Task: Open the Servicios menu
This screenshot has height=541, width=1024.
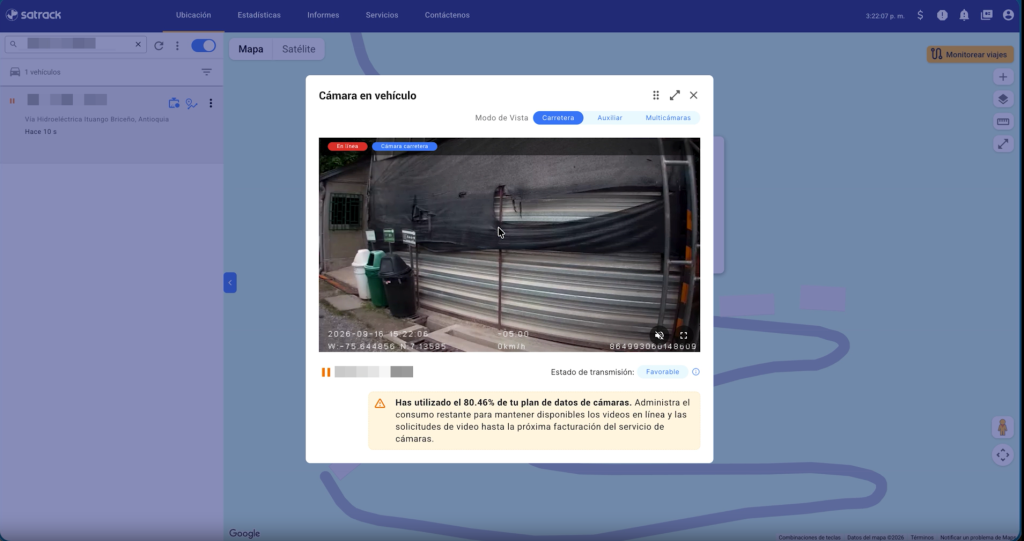Action: tap(381, 15)
